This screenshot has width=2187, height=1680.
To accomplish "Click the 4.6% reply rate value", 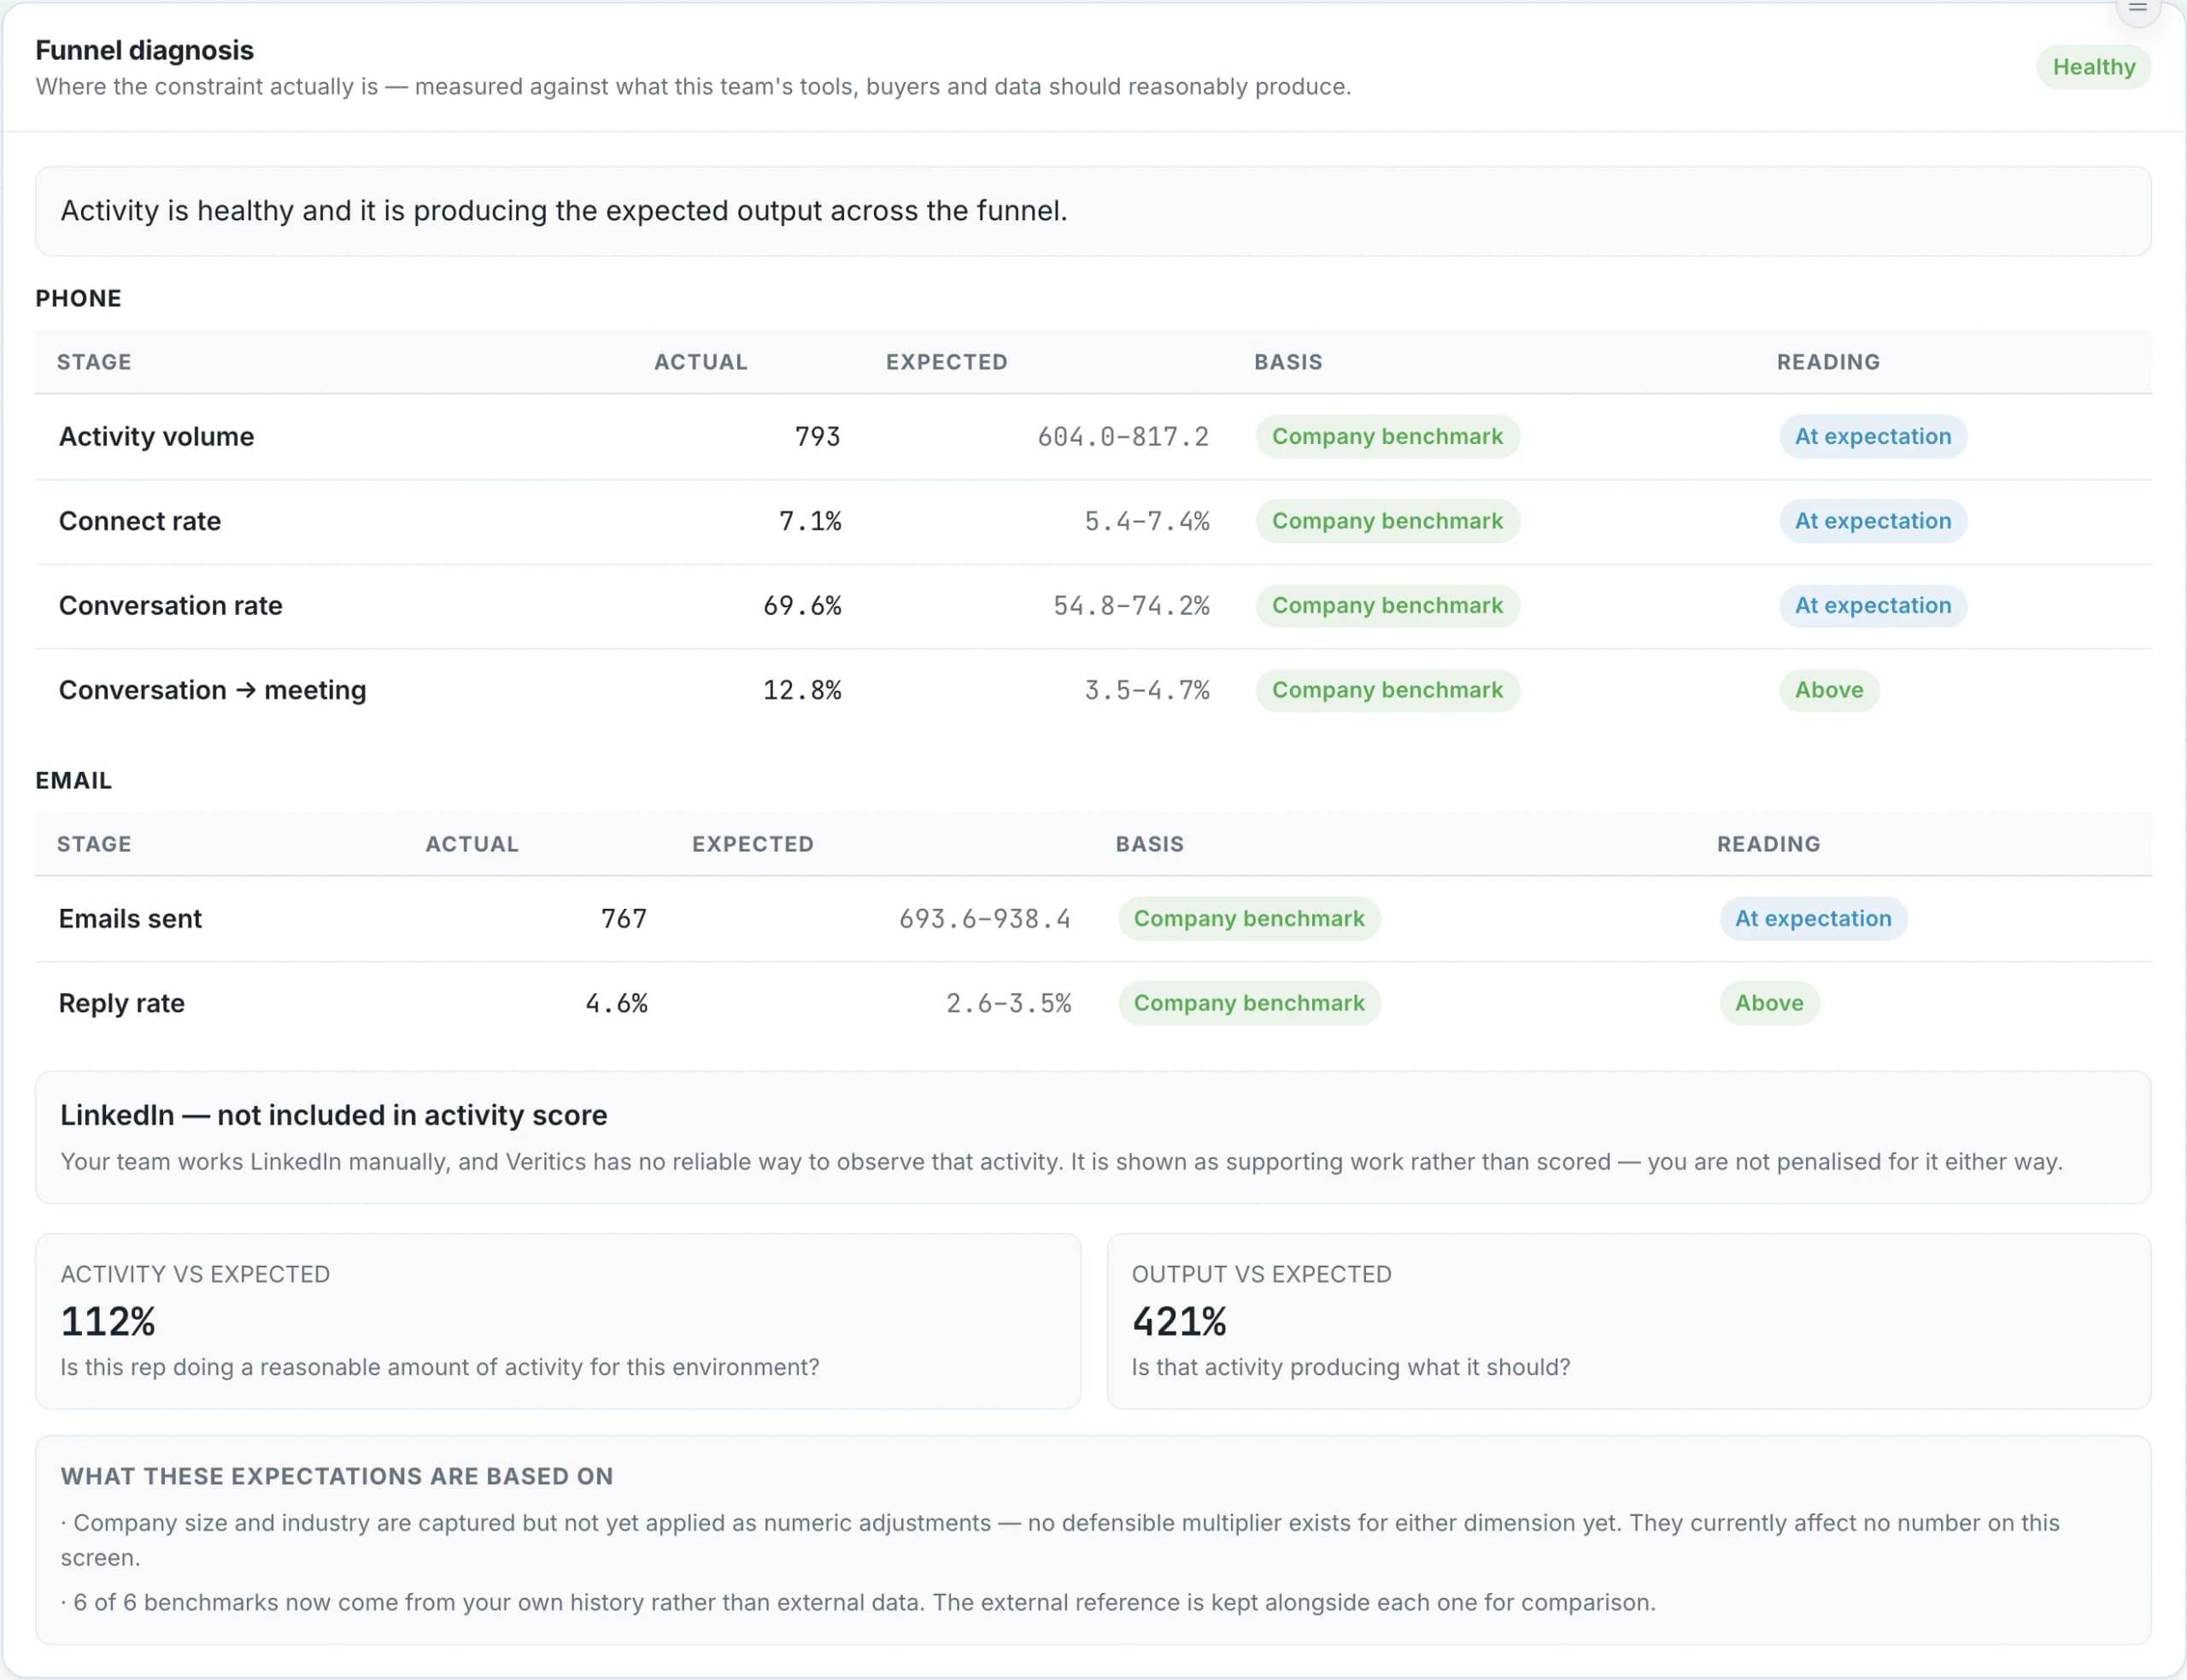I will click(x=616, y=1003).
